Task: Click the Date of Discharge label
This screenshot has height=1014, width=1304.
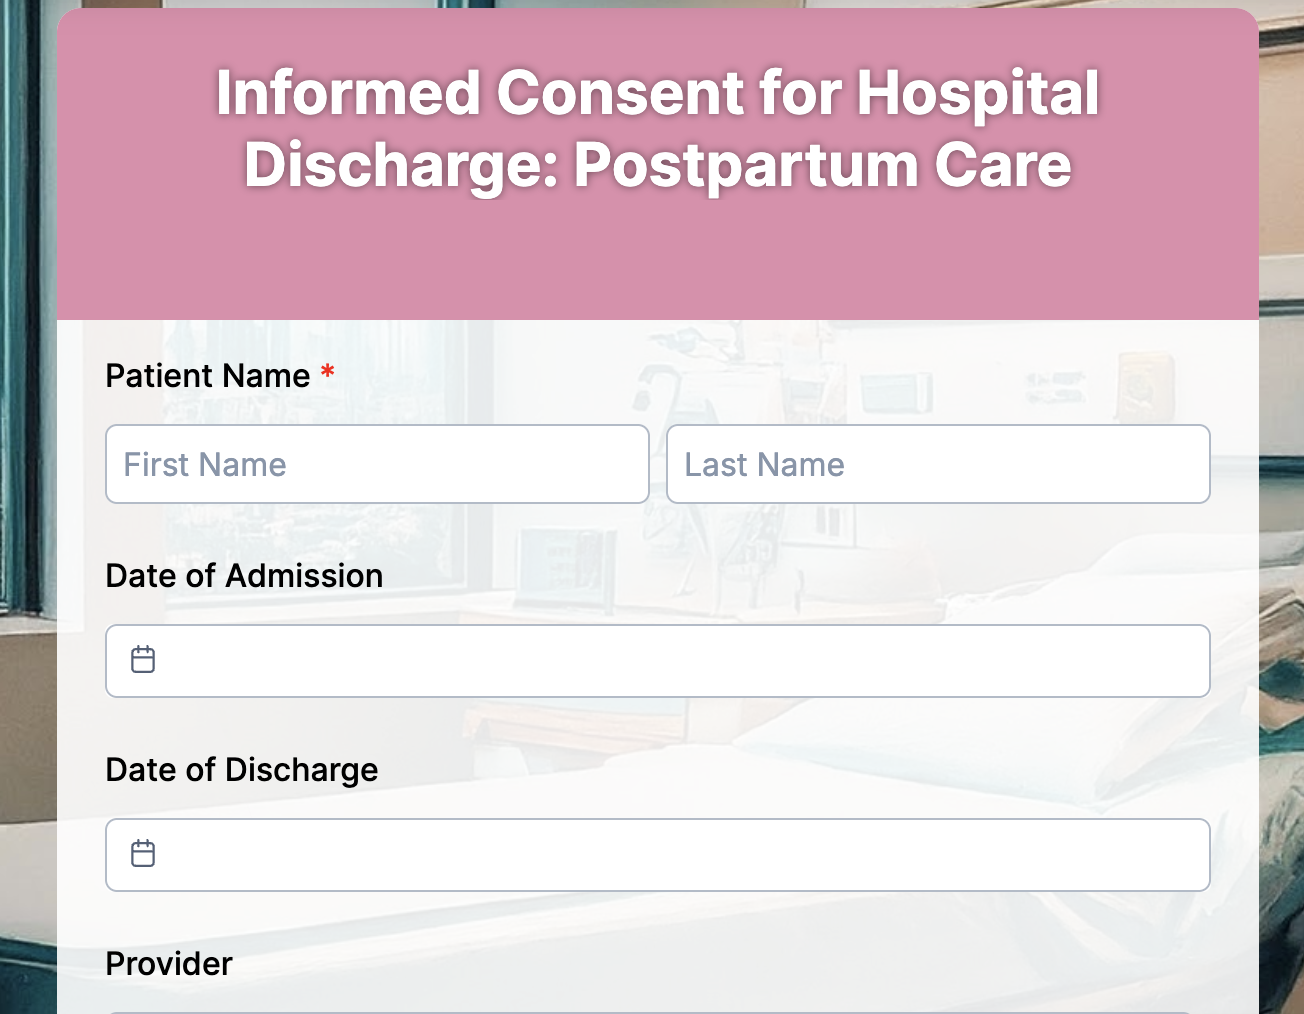Action: (242, 770)
